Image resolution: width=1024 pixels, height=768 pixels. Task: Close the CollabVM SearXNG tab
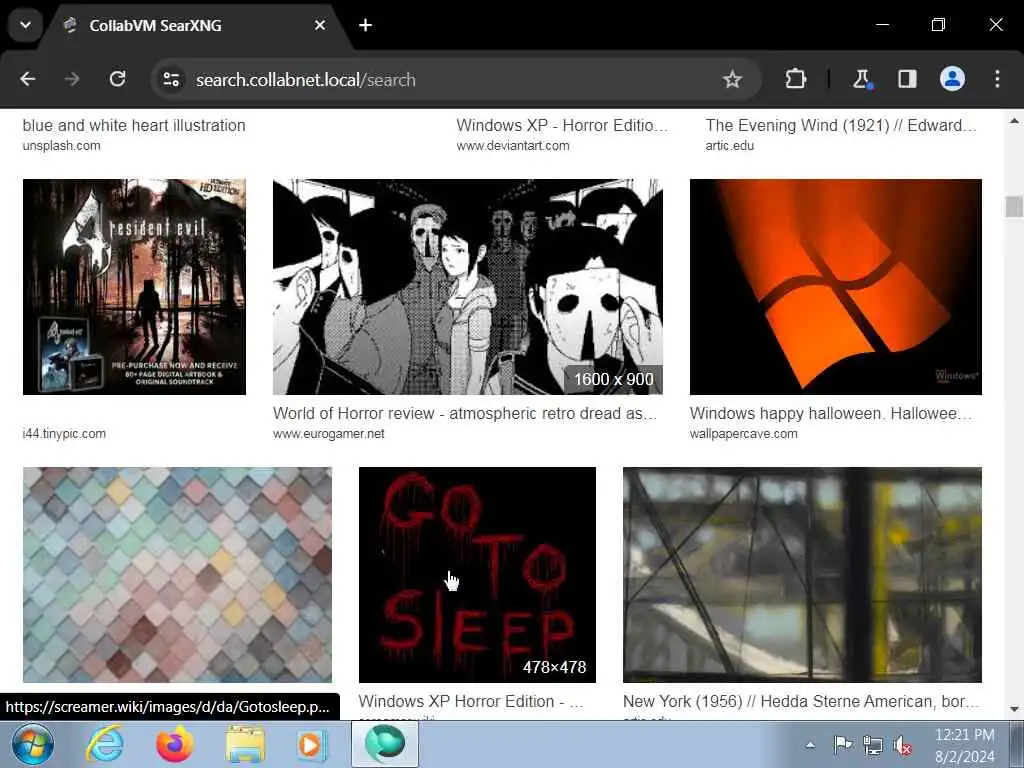[320, 25]
